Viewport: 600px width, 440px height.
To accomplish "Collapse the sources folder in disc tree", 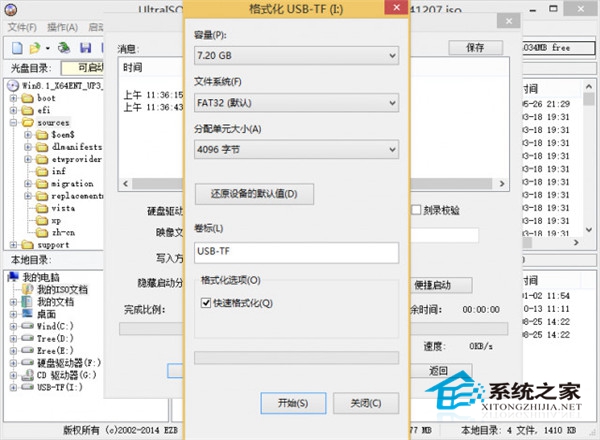I will [x=13, y=123].
